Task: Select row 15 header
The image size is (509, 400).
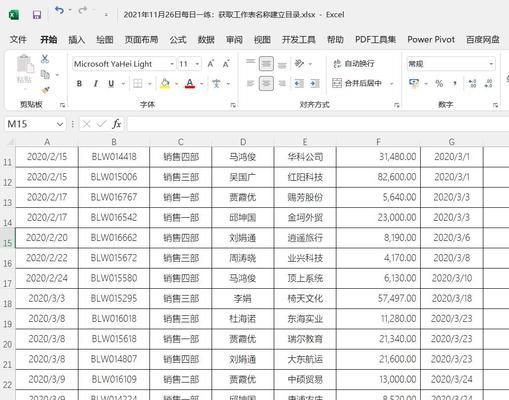Action: pos(7,238)
